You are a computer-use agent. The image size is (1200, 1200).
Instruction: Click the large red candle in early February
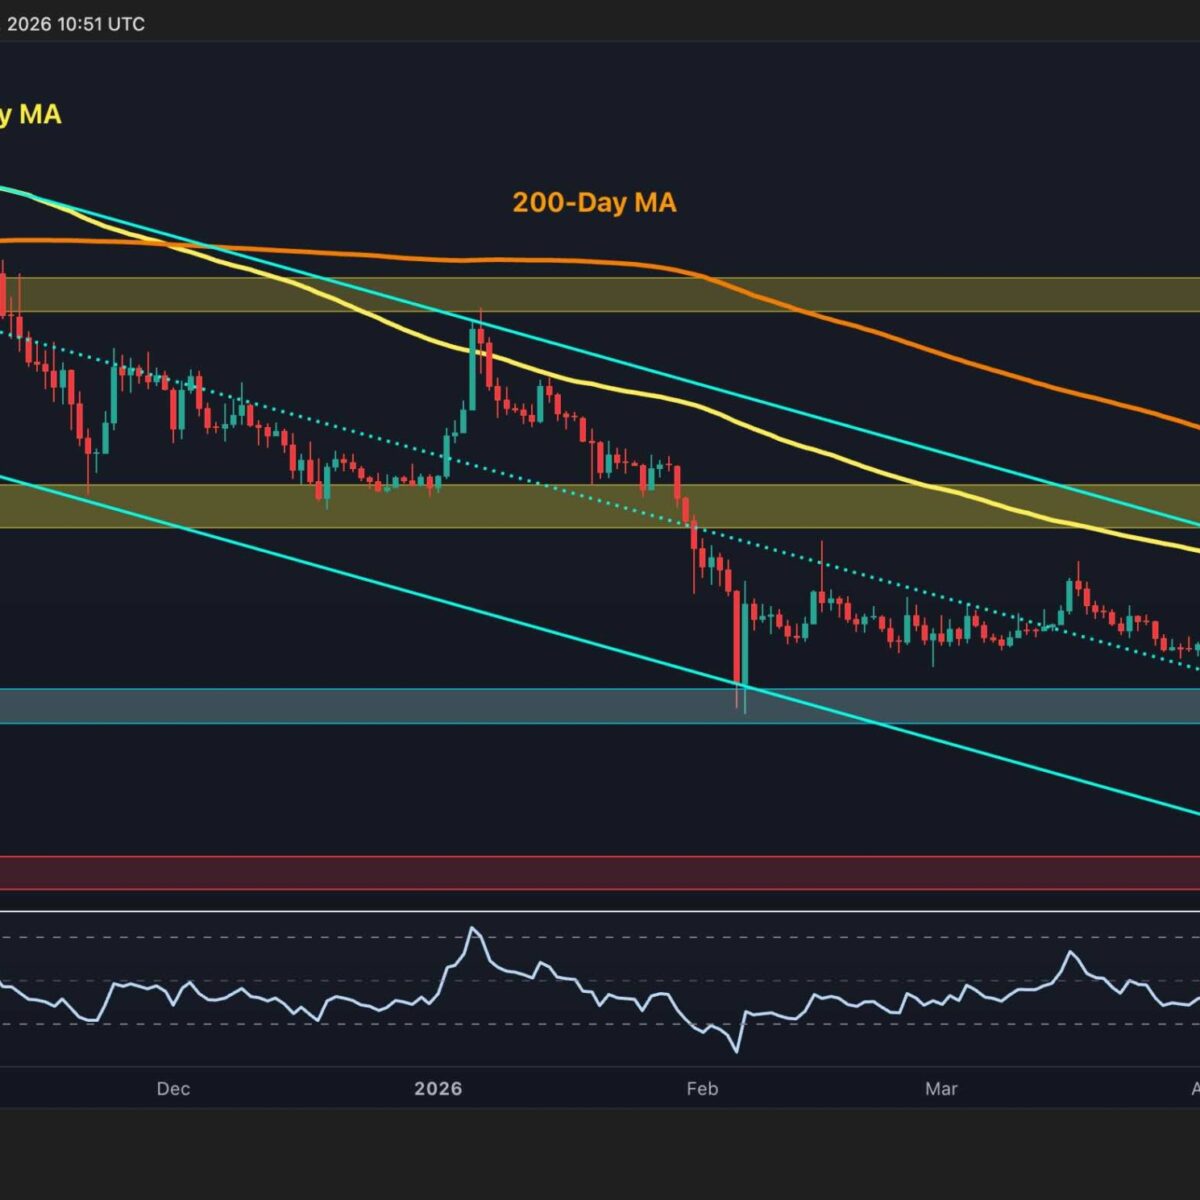(737, 636)
